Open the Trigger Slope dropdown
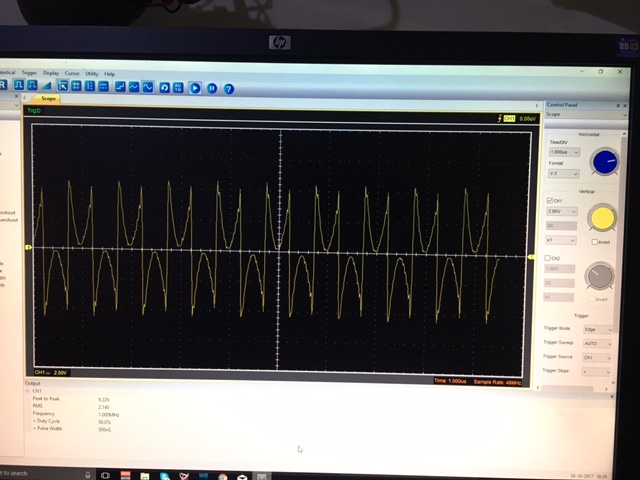Viewport: 640px width, 480px height. [596, 372]
